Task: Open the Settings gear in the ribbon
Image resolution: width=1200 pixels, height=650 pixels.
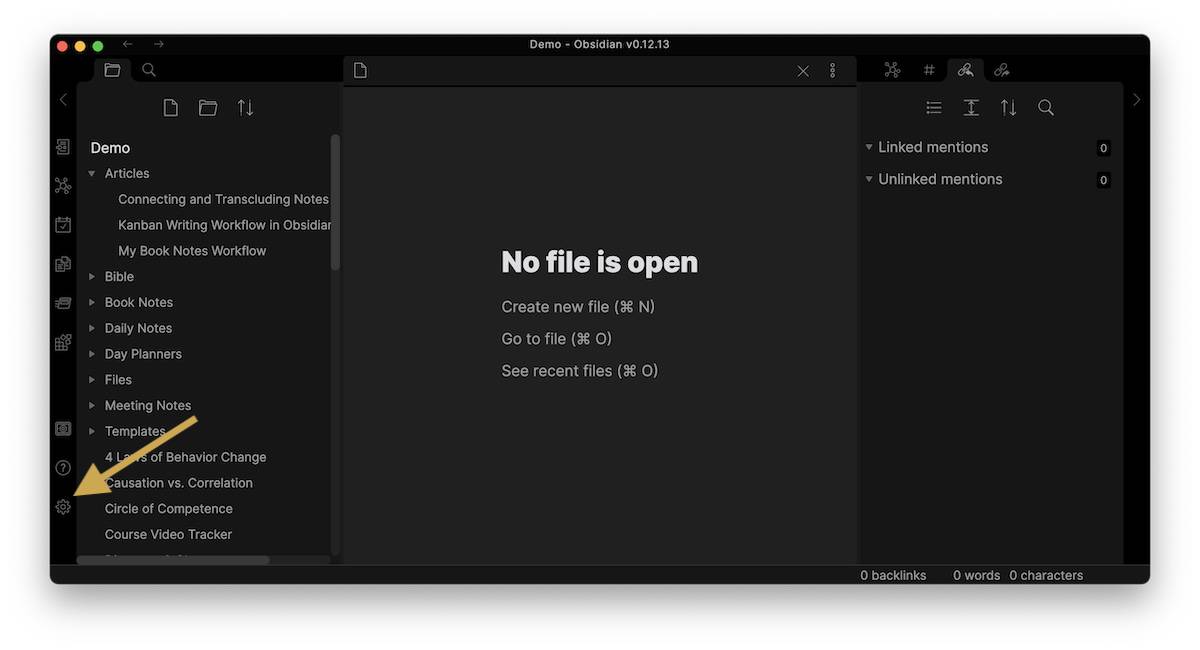Action: click(63, 507)
